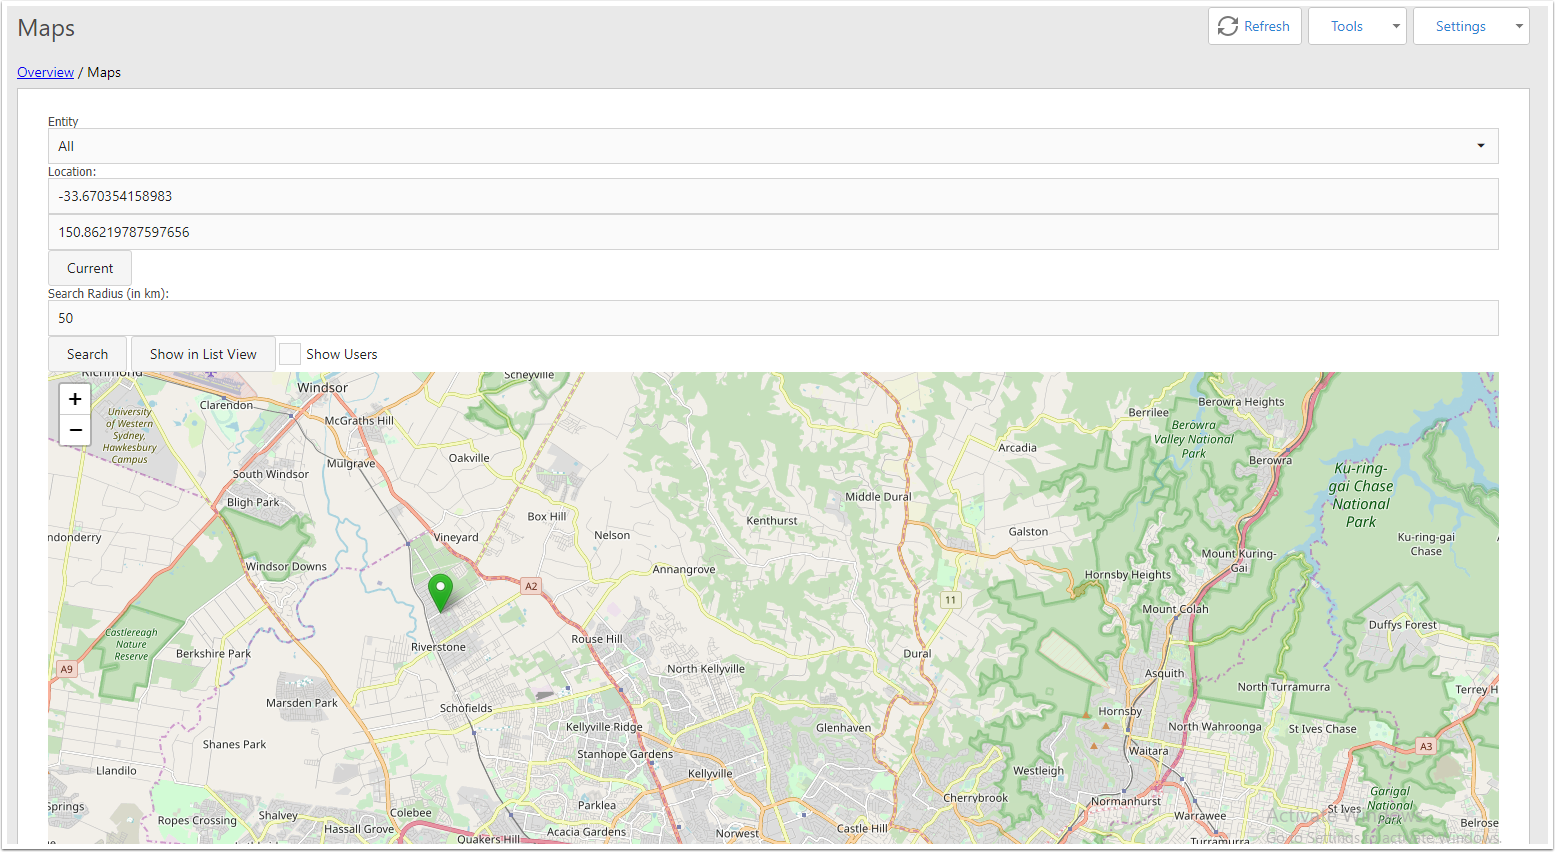The height and width of the screenshot is (852, 1555).
Task: Click the latitude input field
Action: pyautogui.click(x=773, y=196)
